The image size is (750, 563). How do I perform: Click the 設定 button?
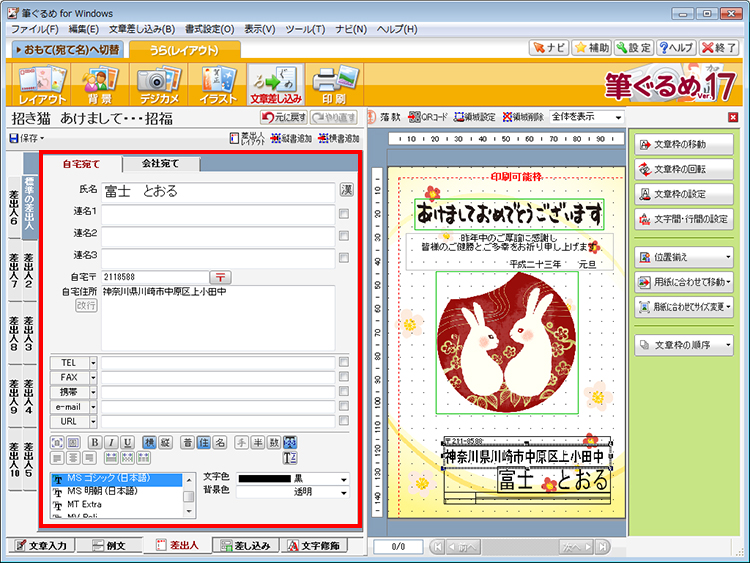pos(634,48)
